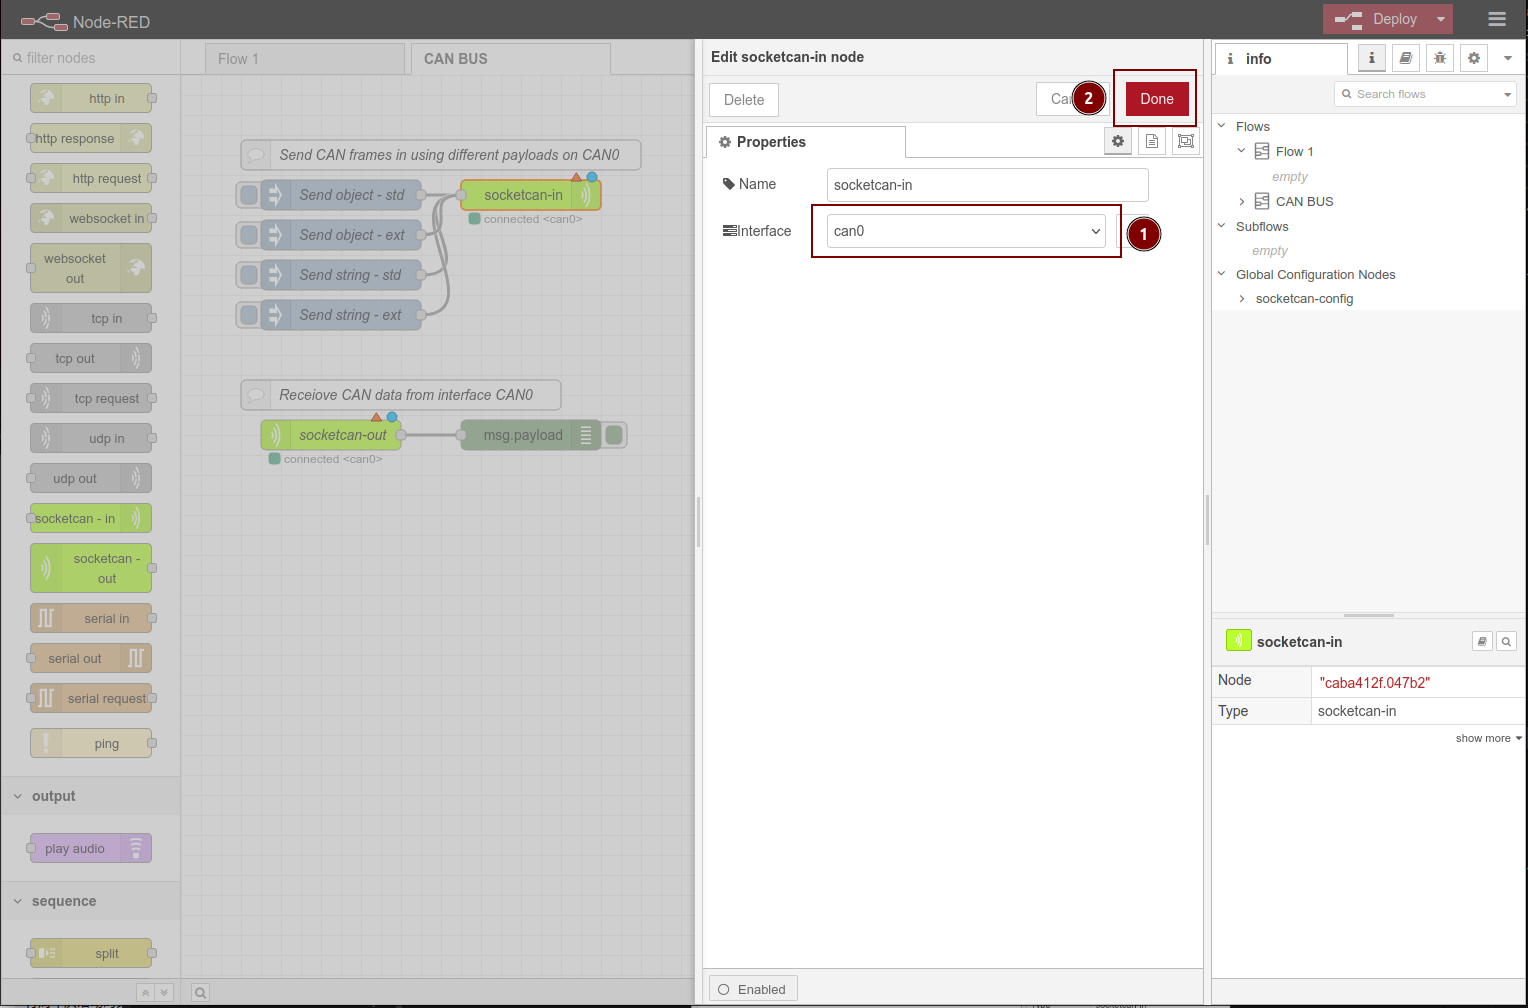Trigger the Send string - std inject button
This screenshot has height=1008, width=1528.
pos(249,275)
